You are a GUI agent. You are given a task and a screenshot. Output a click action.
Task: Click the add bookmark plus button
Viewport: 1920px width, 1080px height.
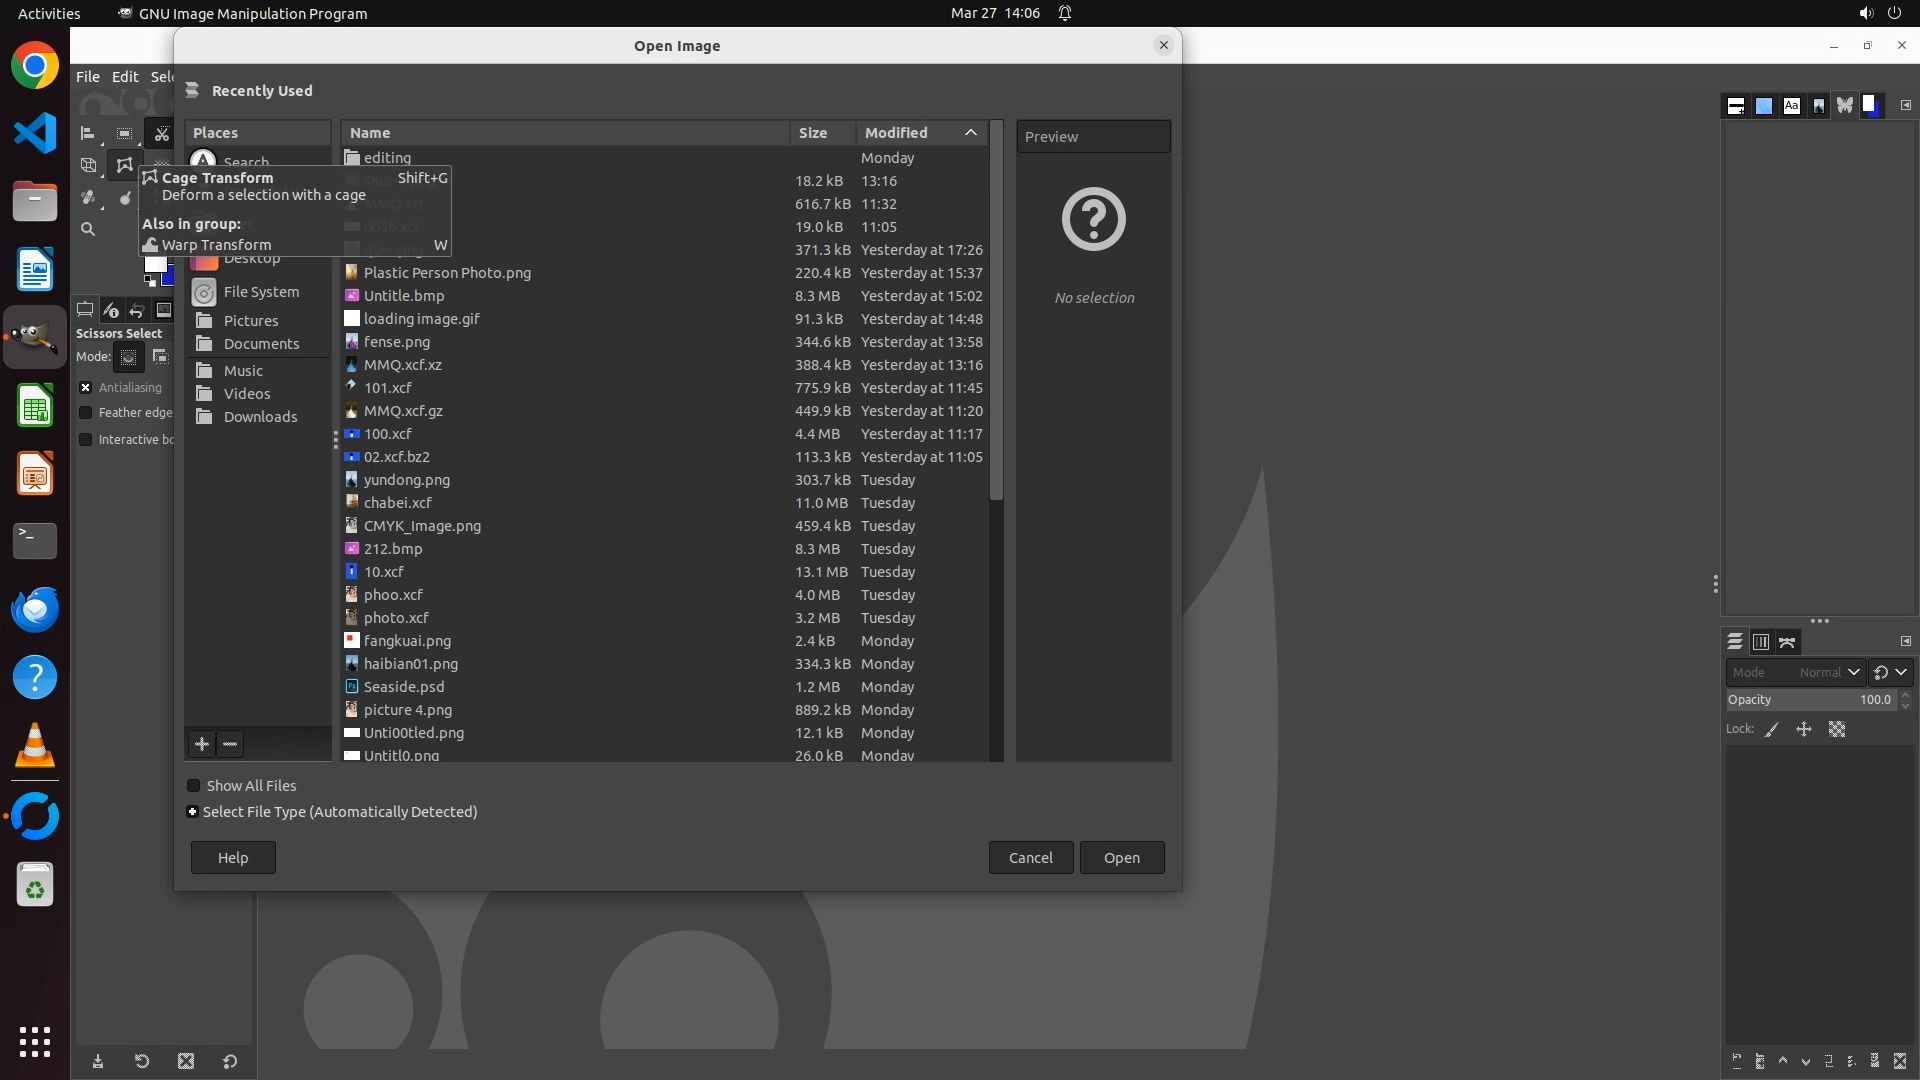point(202,744)
